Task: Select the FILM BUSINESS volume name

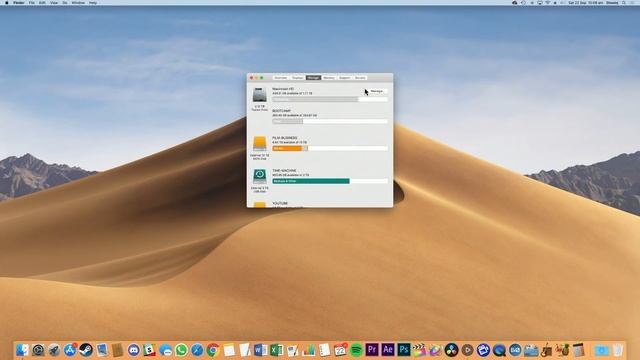Action: tap(284, 138)
